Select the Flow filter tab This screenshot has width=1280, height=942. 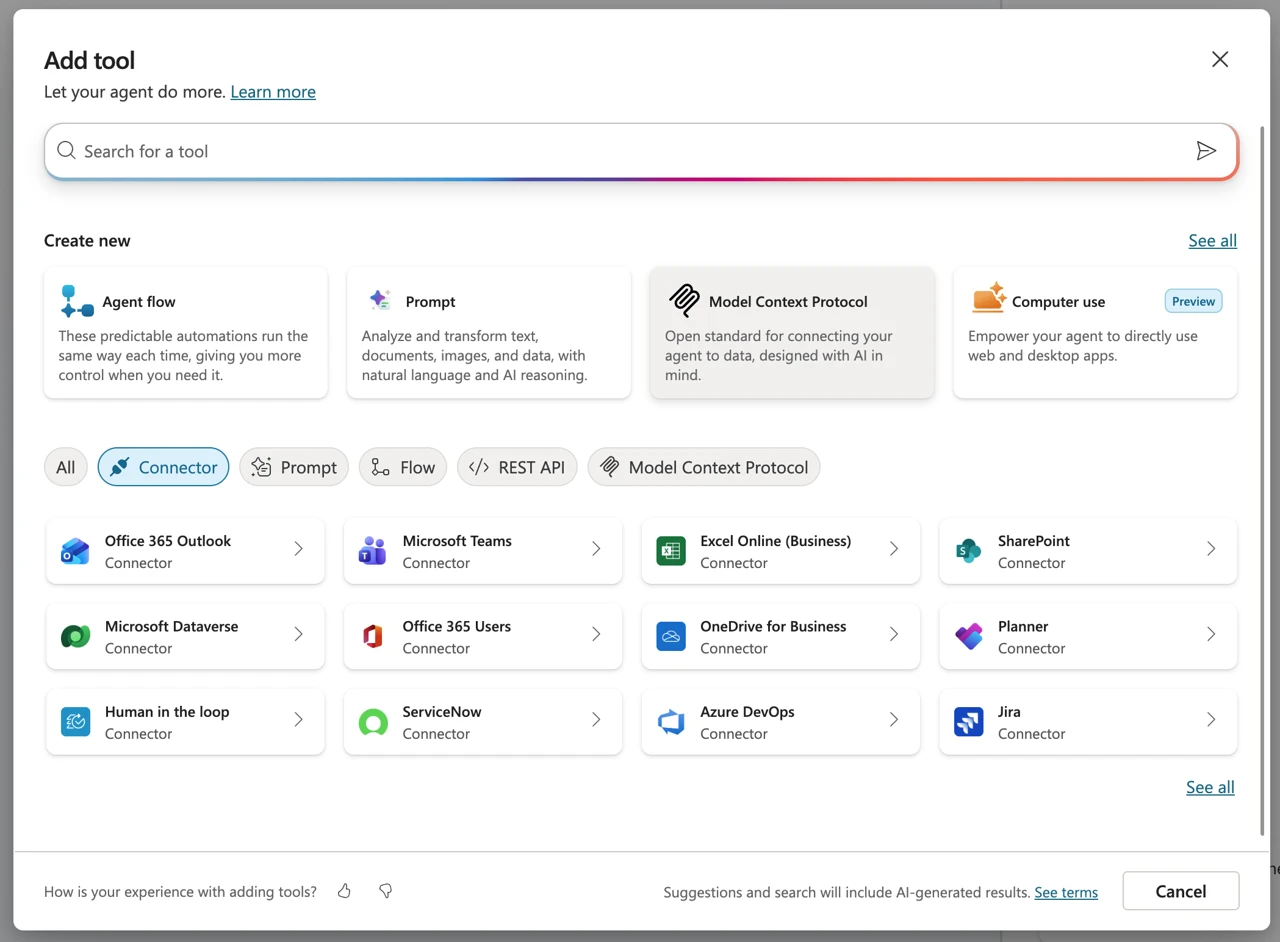(x=403, y=467)
